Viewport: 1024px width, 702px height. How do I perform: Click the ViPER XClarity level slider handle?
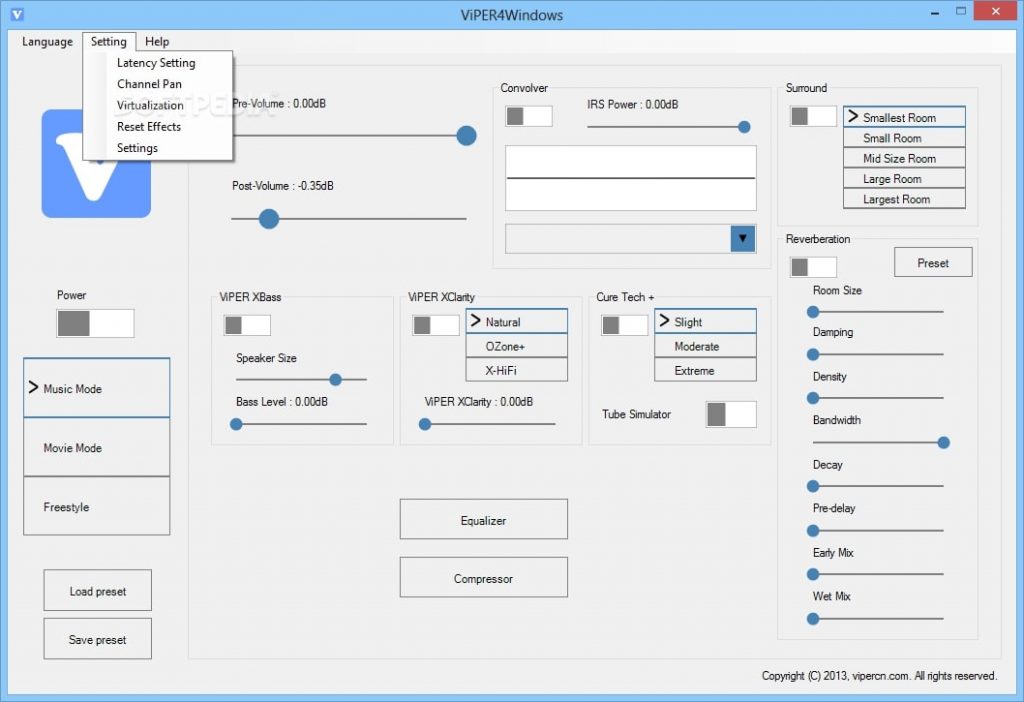[425, 424]
